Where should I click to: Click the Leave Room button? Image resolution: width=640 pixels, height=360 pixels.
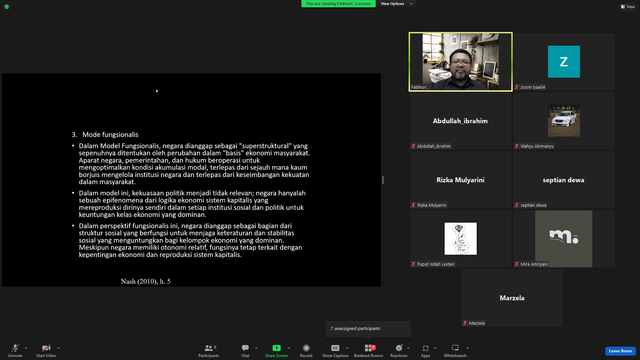[x=620, y=351]
